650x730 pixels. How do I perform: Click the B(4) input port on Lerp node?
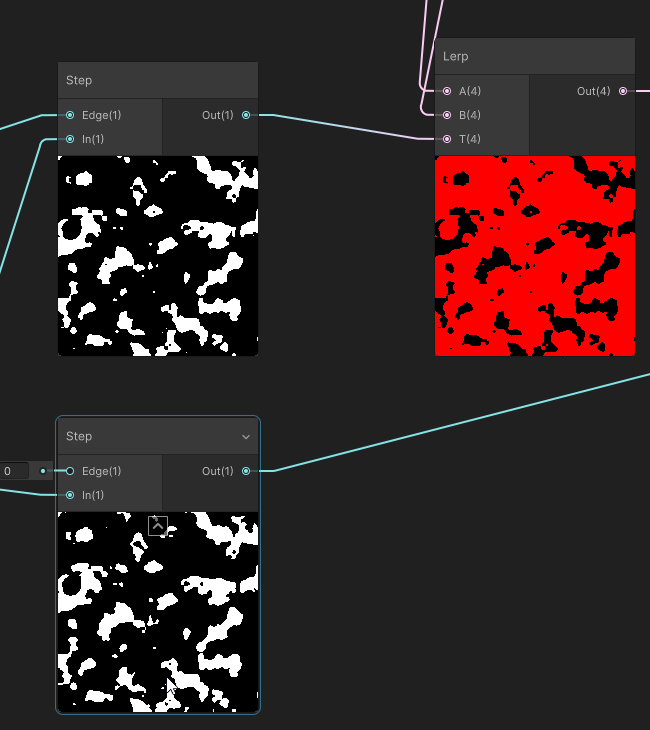pos(447,115)
